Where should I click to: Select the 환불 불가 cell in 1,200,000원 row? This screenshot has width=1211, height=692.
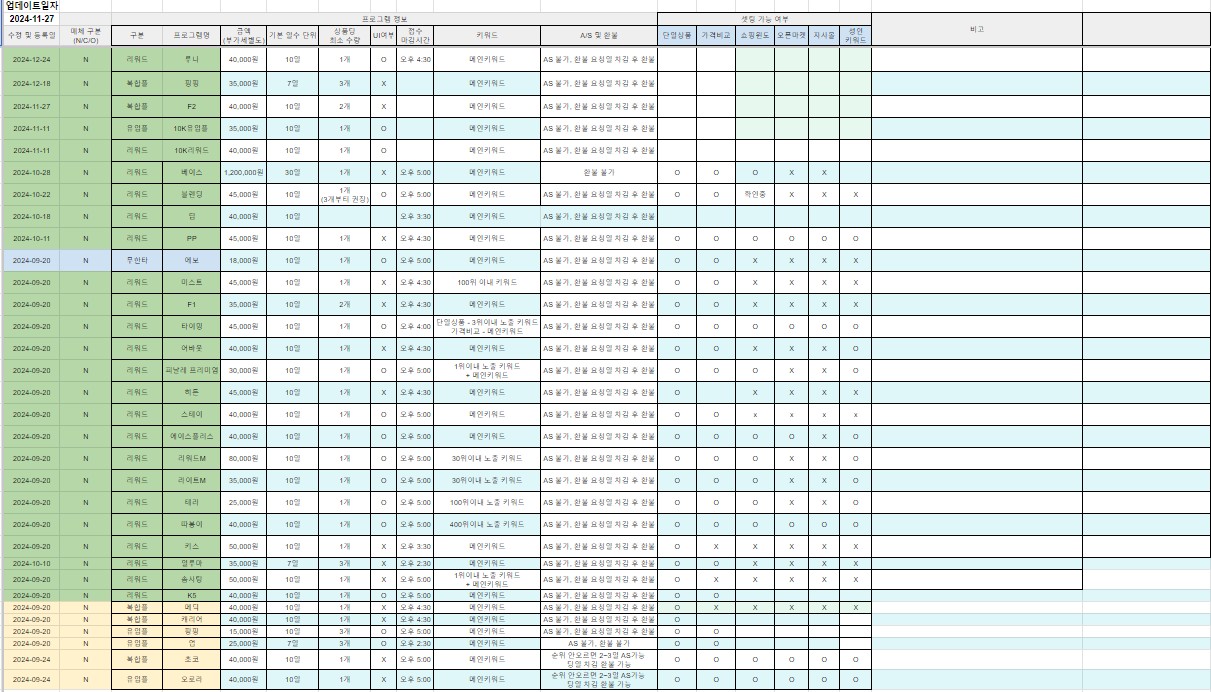pyautogui.click(x=599, y=172)
